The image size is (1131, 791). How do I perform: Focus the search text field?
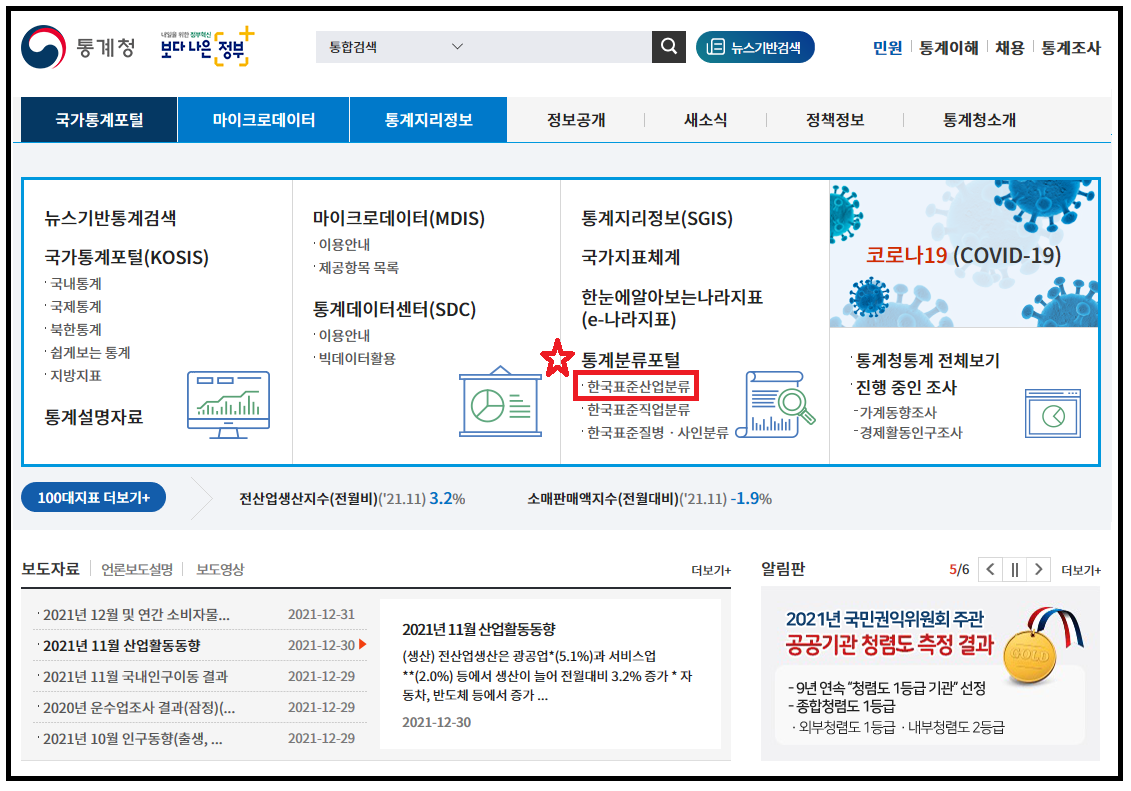563,47
